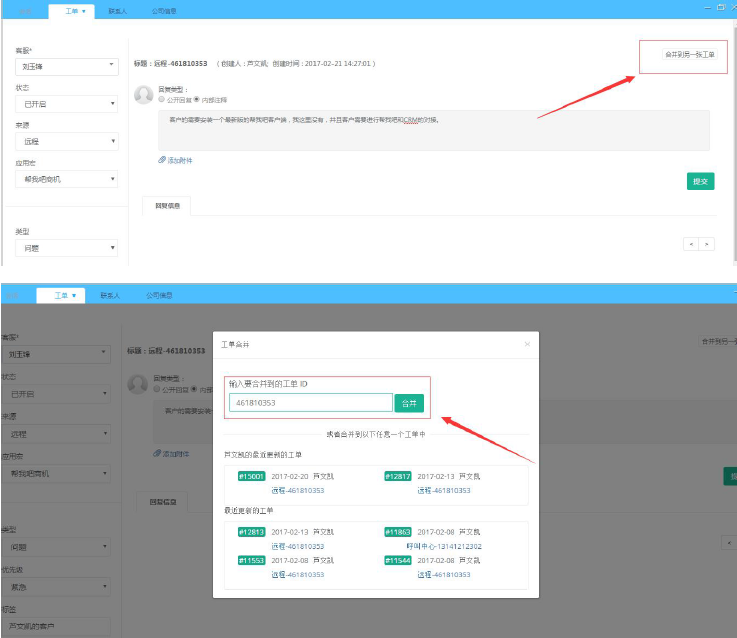This screenshot has height=638, width=737.
Task: Click reply text area in top screenshot
Action: click(433, 130)
